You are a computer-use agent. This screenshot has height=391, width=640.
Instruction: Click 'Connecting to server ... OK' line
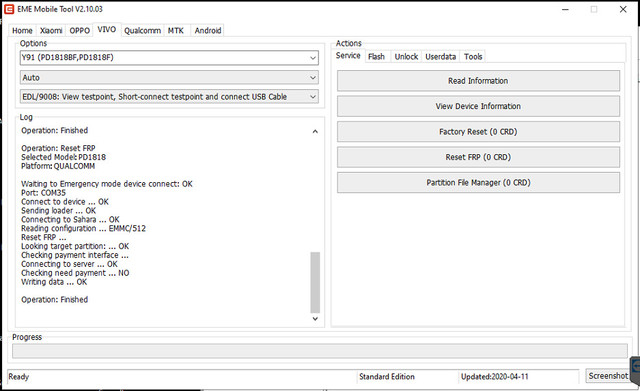click(69, 264)
